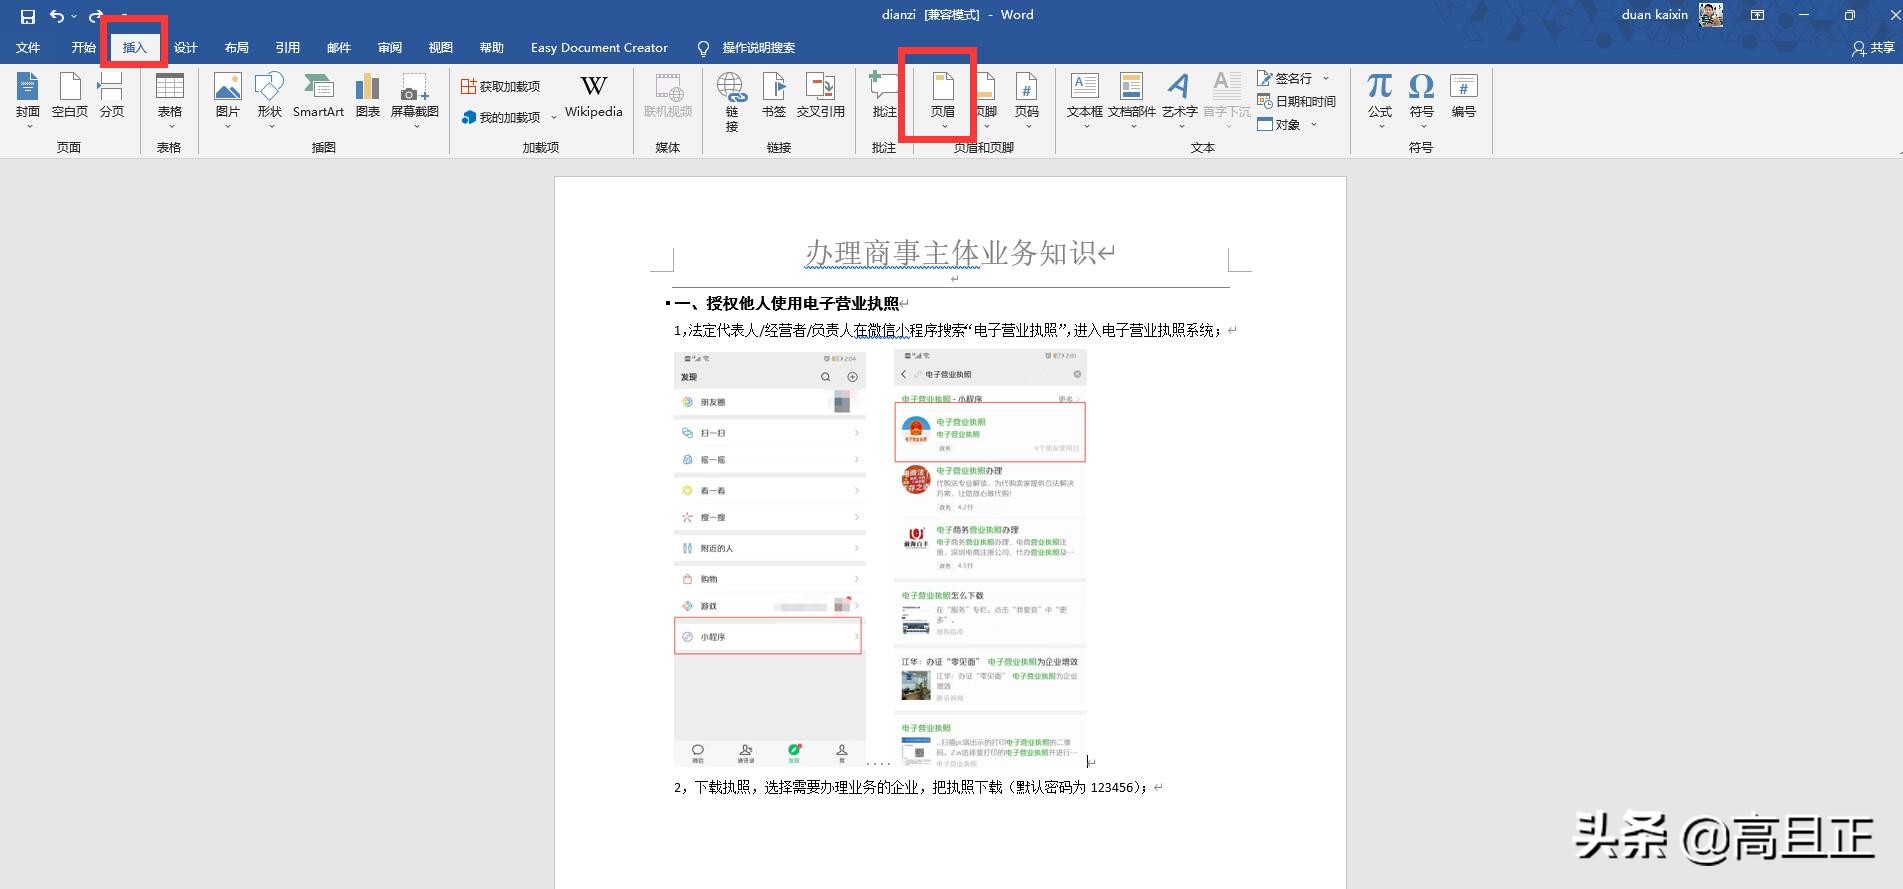Insert a cover page via 封面 icon

(28, 96)
